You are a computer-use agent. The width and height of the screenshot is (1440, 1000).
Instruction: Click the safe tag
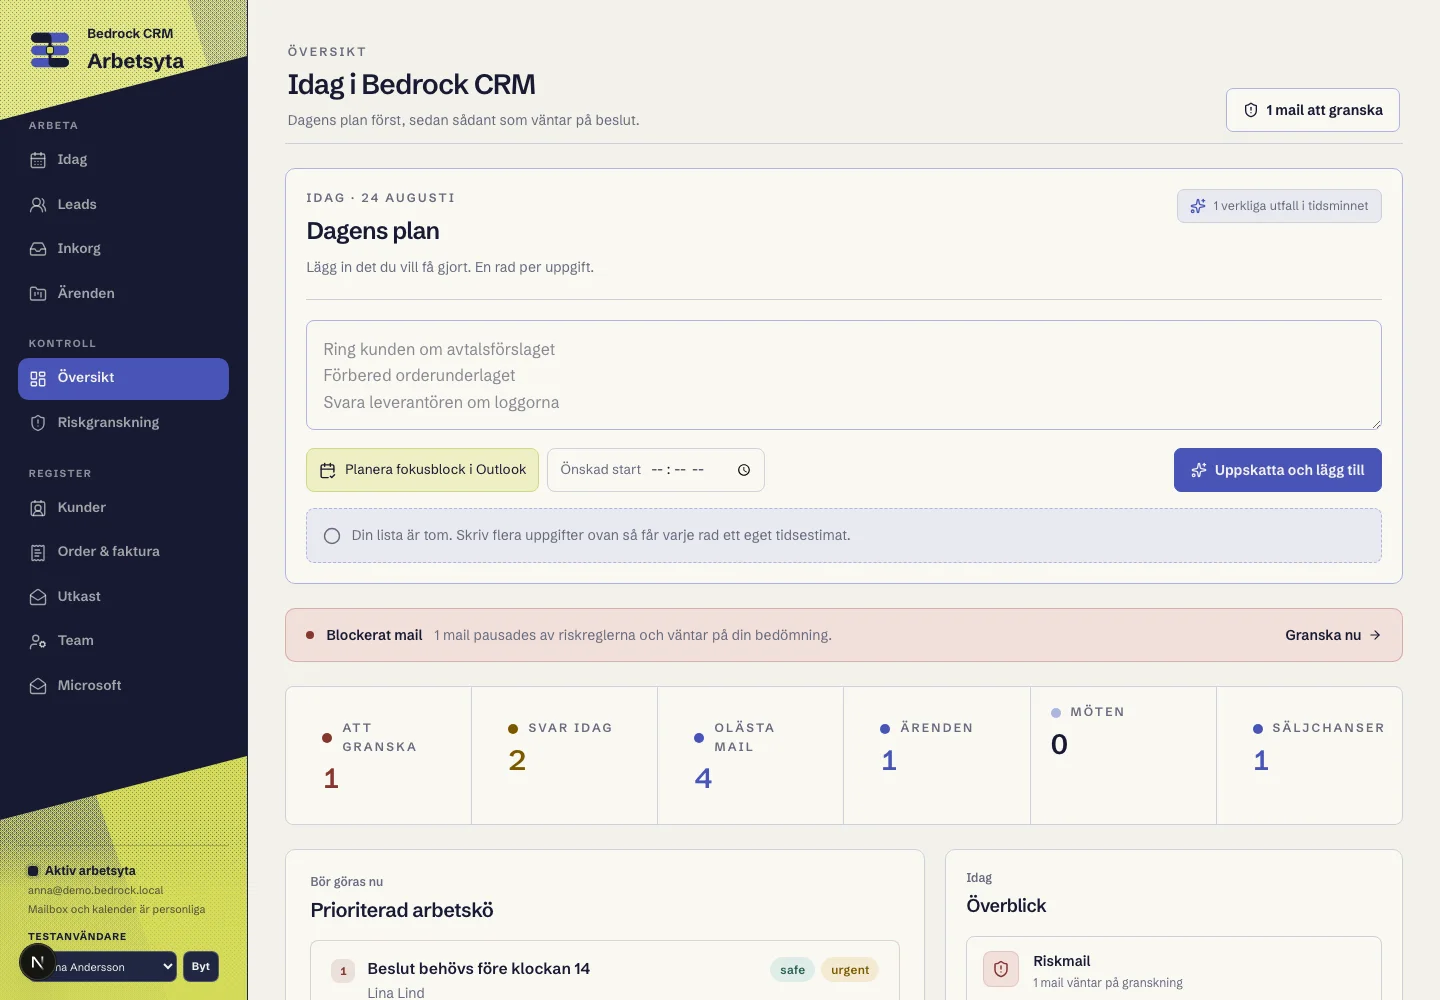[792, 970]
